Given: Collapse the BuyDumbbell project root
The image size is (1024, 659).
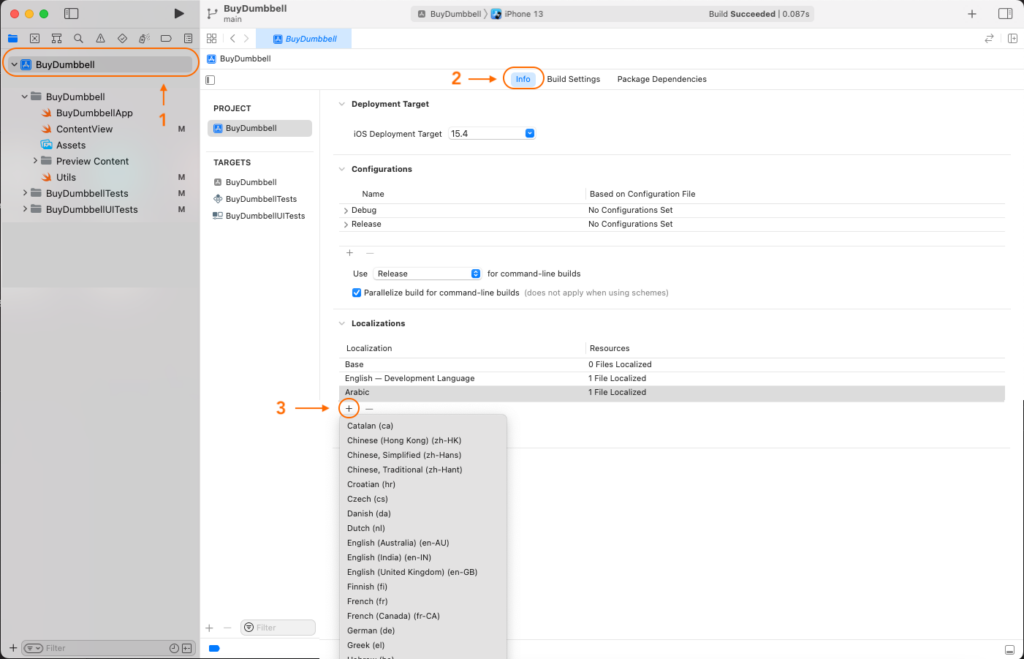Looking at the screenshot, I should coord(14,65).
